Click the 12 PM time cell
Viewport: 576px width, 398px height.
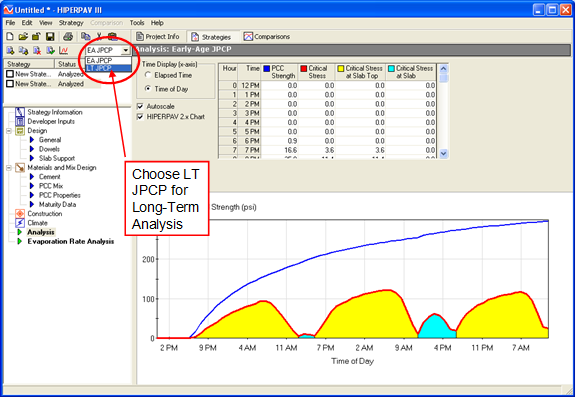click(249, 85)
